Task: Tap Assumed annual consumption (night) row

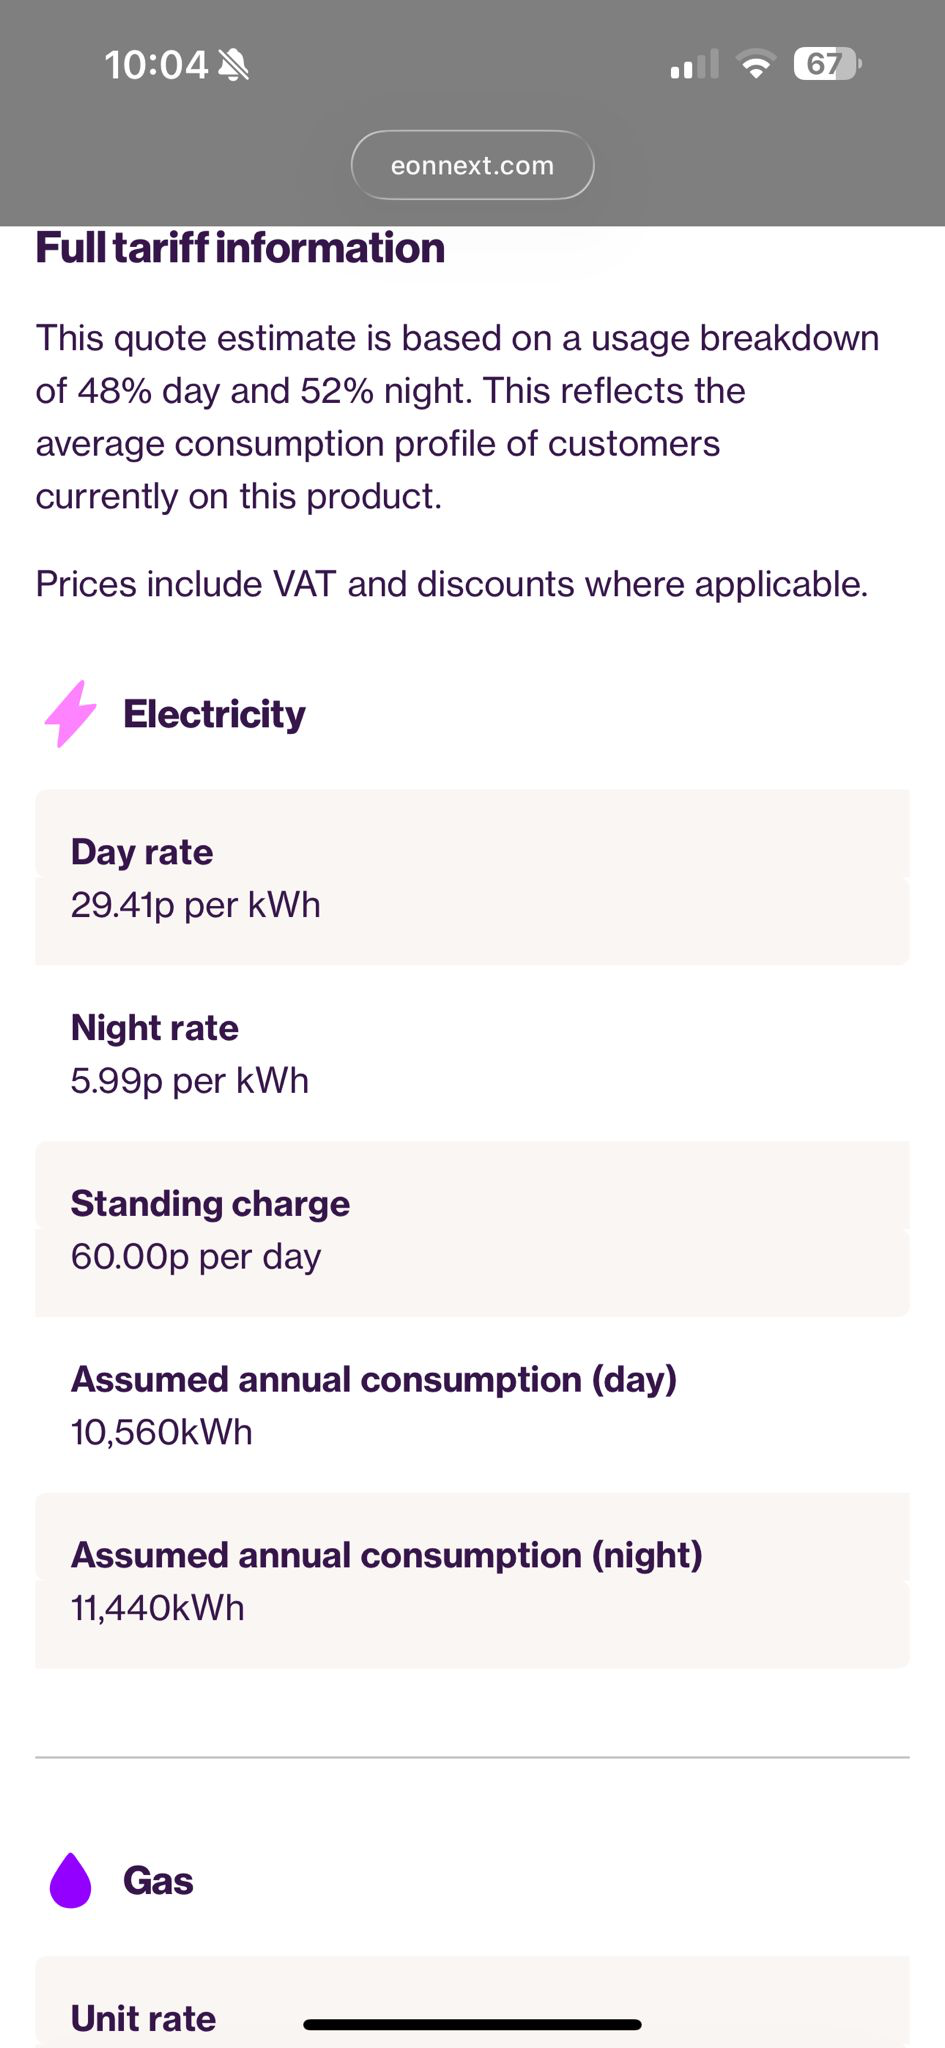Action: [x=472, y=1581]
